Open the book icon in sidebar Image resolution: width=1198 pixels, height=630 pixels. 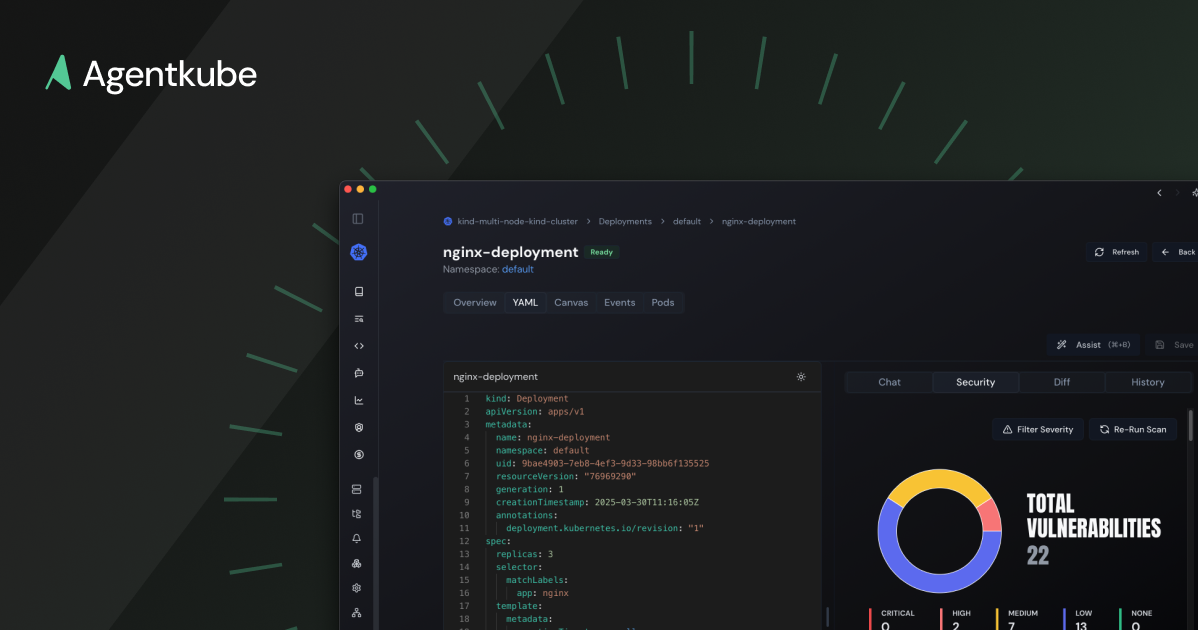coord(358,292)
